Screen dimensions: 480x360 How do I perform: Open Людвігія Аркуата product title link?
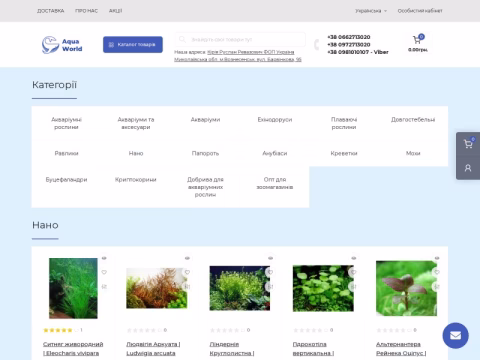click(153, 348)
